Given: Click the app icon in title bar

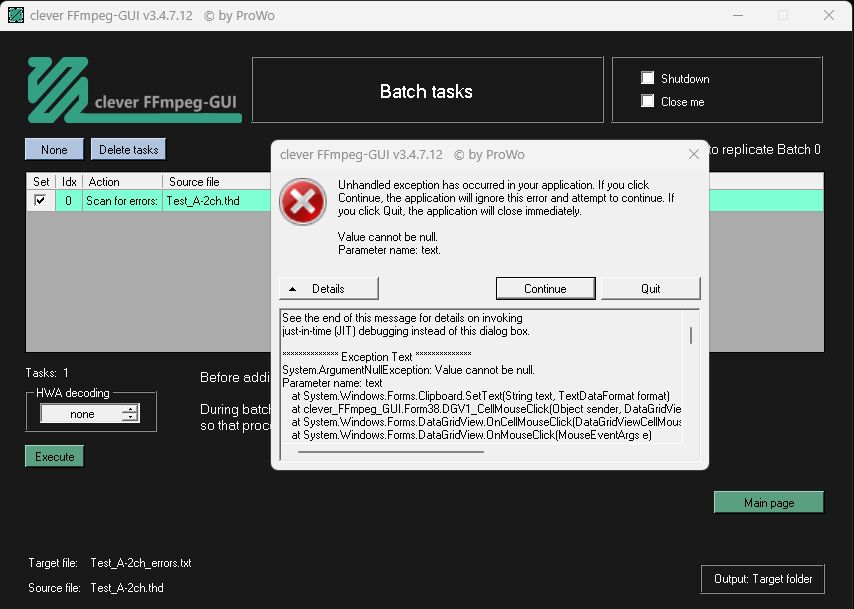Looking at the screenshot, I should pyautogui.click(x=16, y=15).
